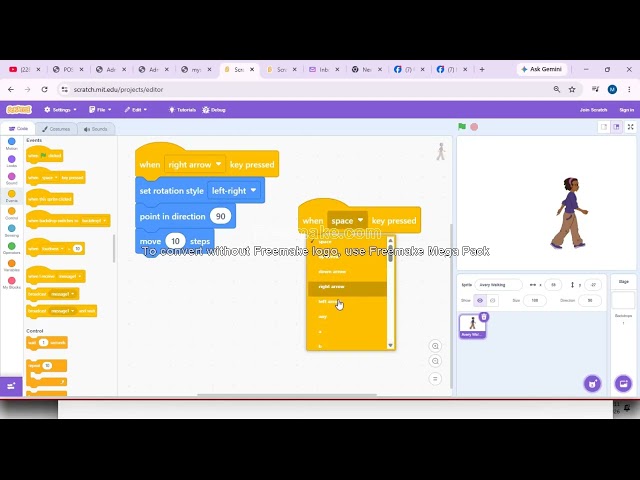Switch to large stage layout
This screenshot has width=640, height=480.
coord(616,127)
